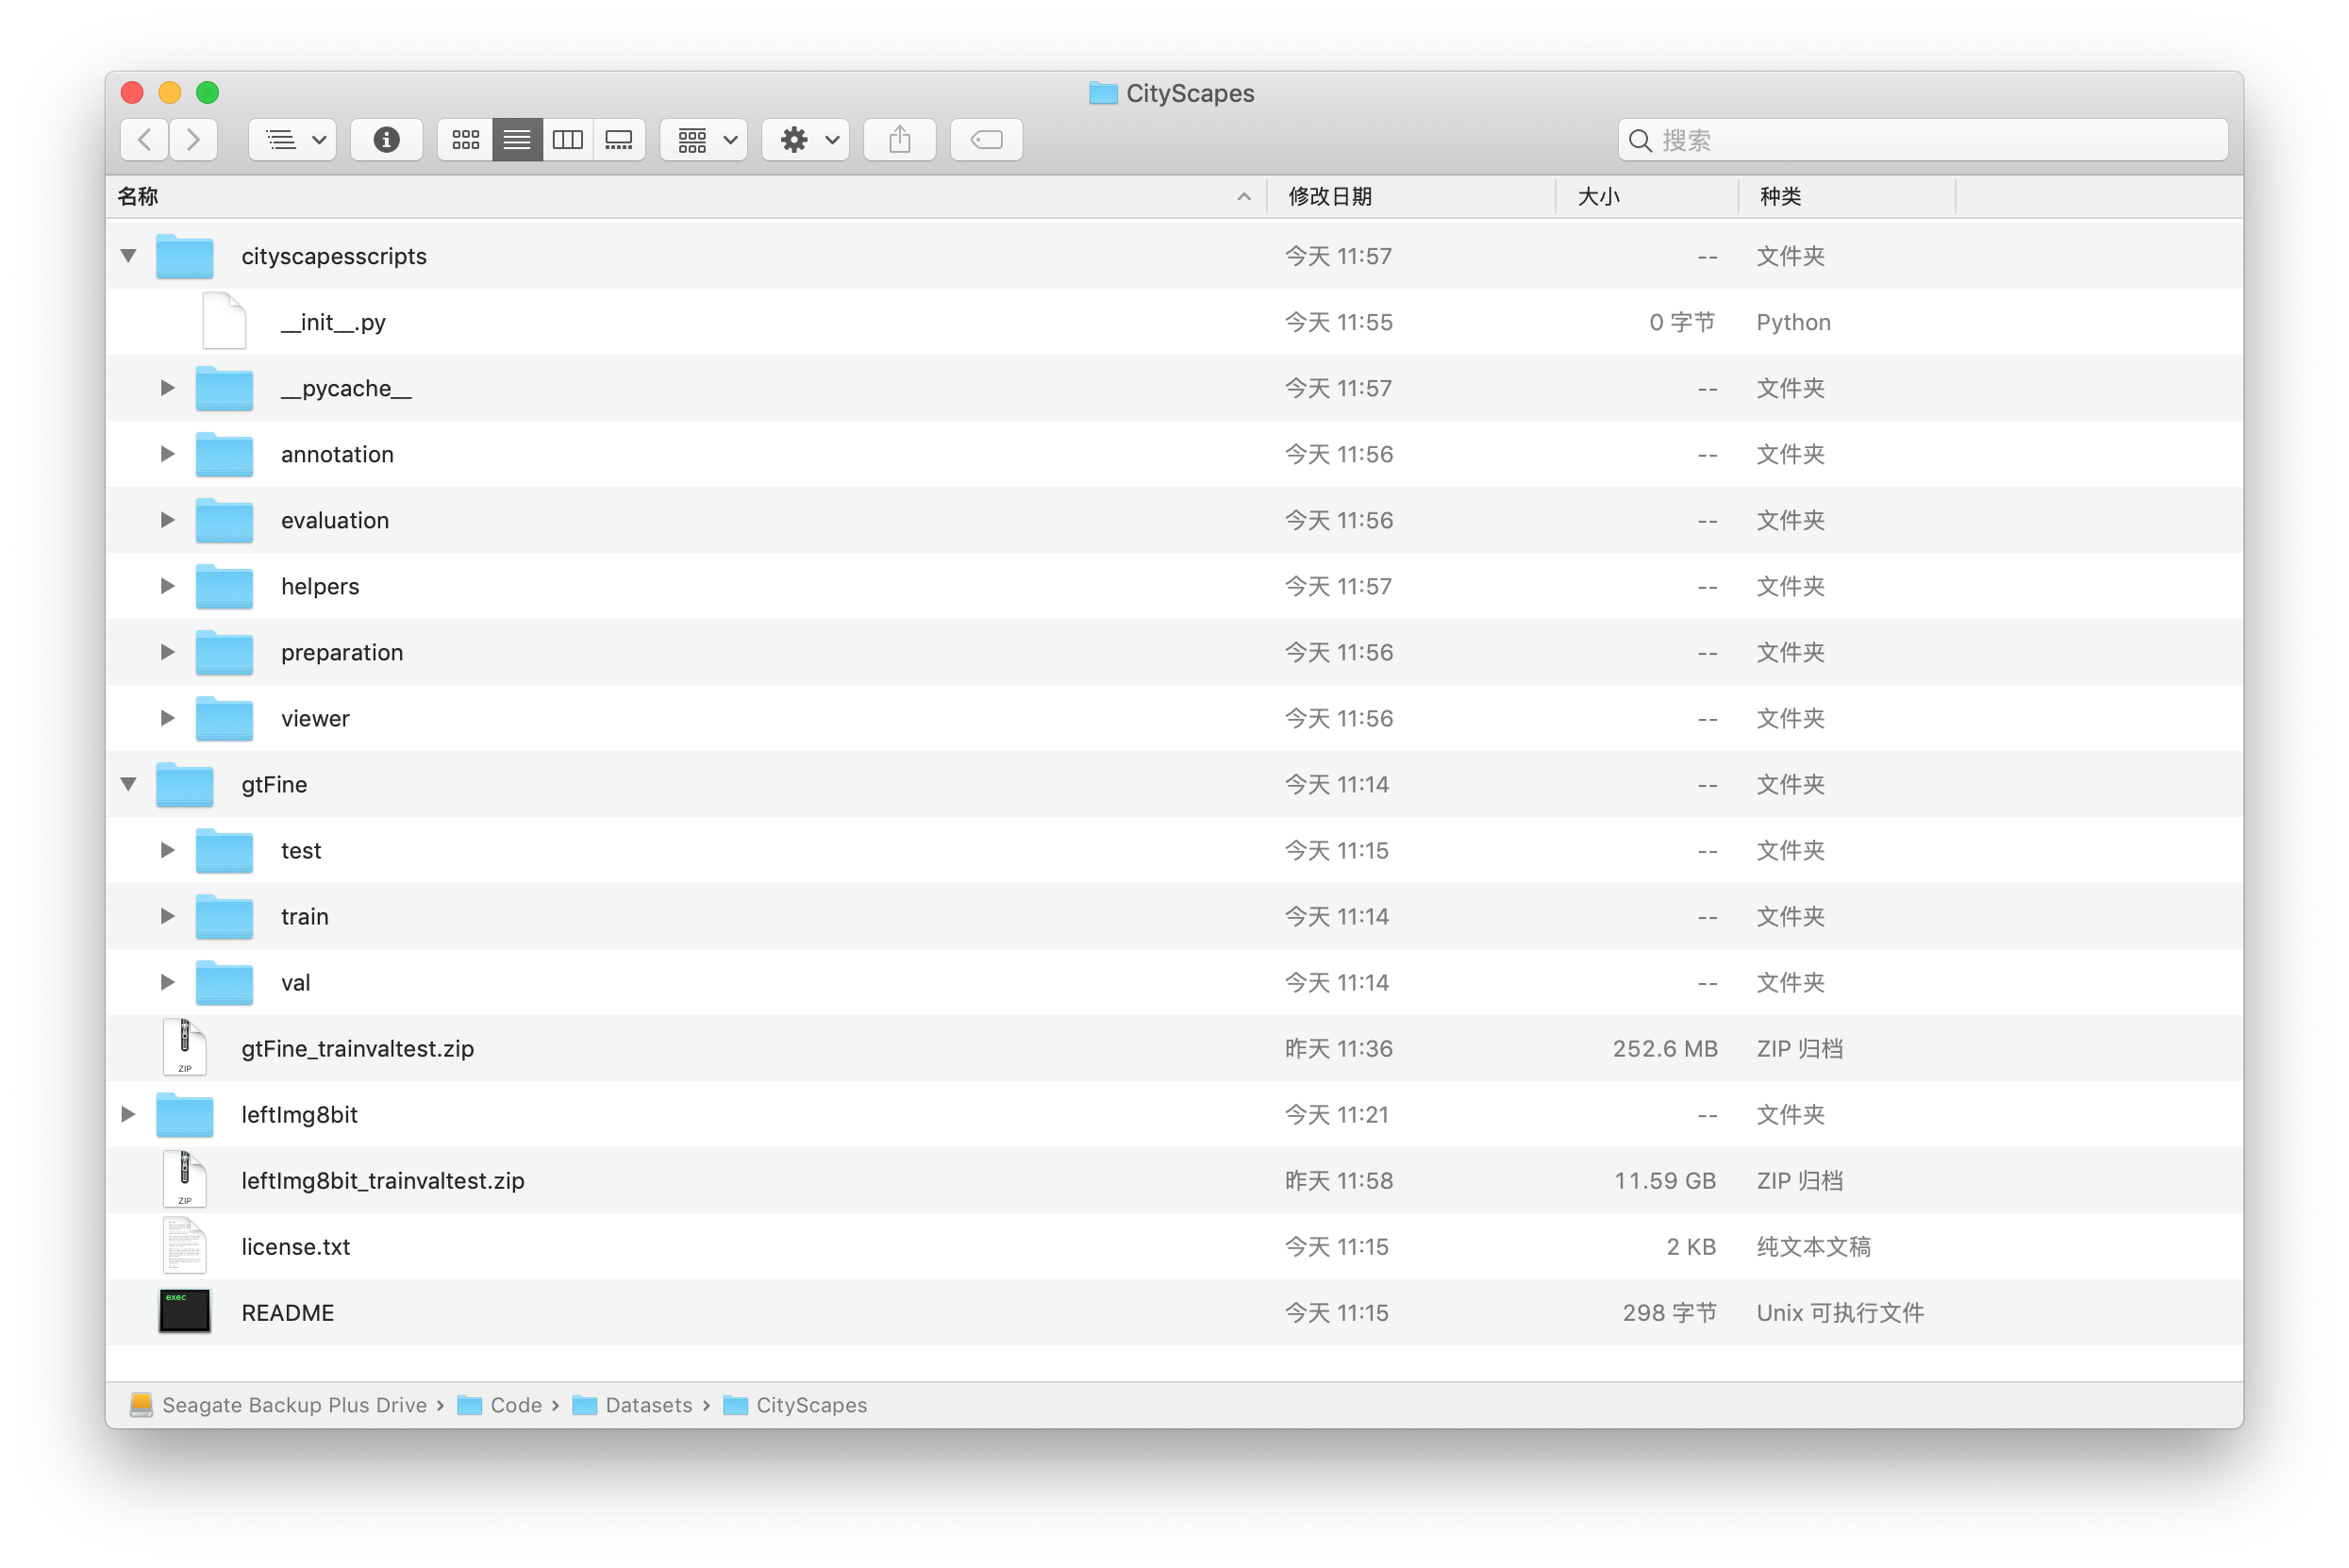Select the viewer folder icon
The width and height of the screenshot is (2349, 1568).
click(x=224, y=718)
